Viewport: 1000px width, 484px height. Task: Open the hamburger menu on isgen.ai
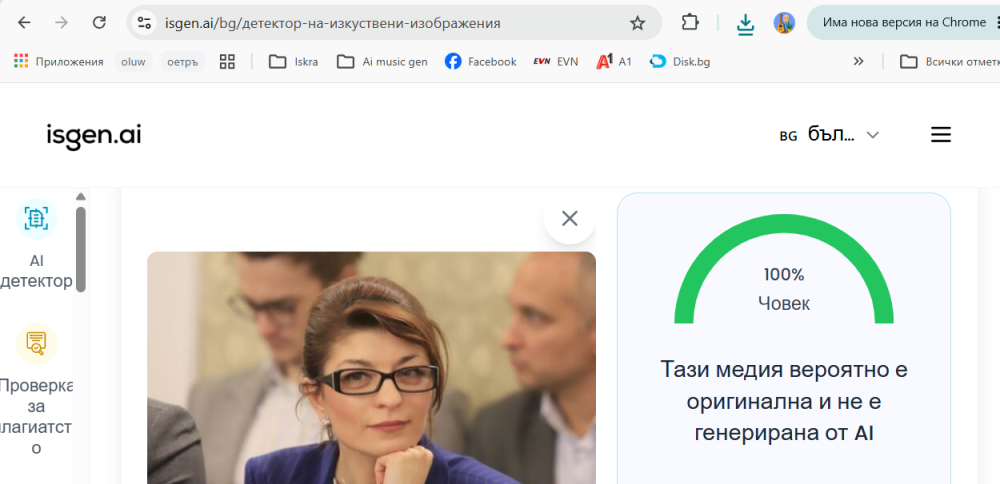click(941, 135)
